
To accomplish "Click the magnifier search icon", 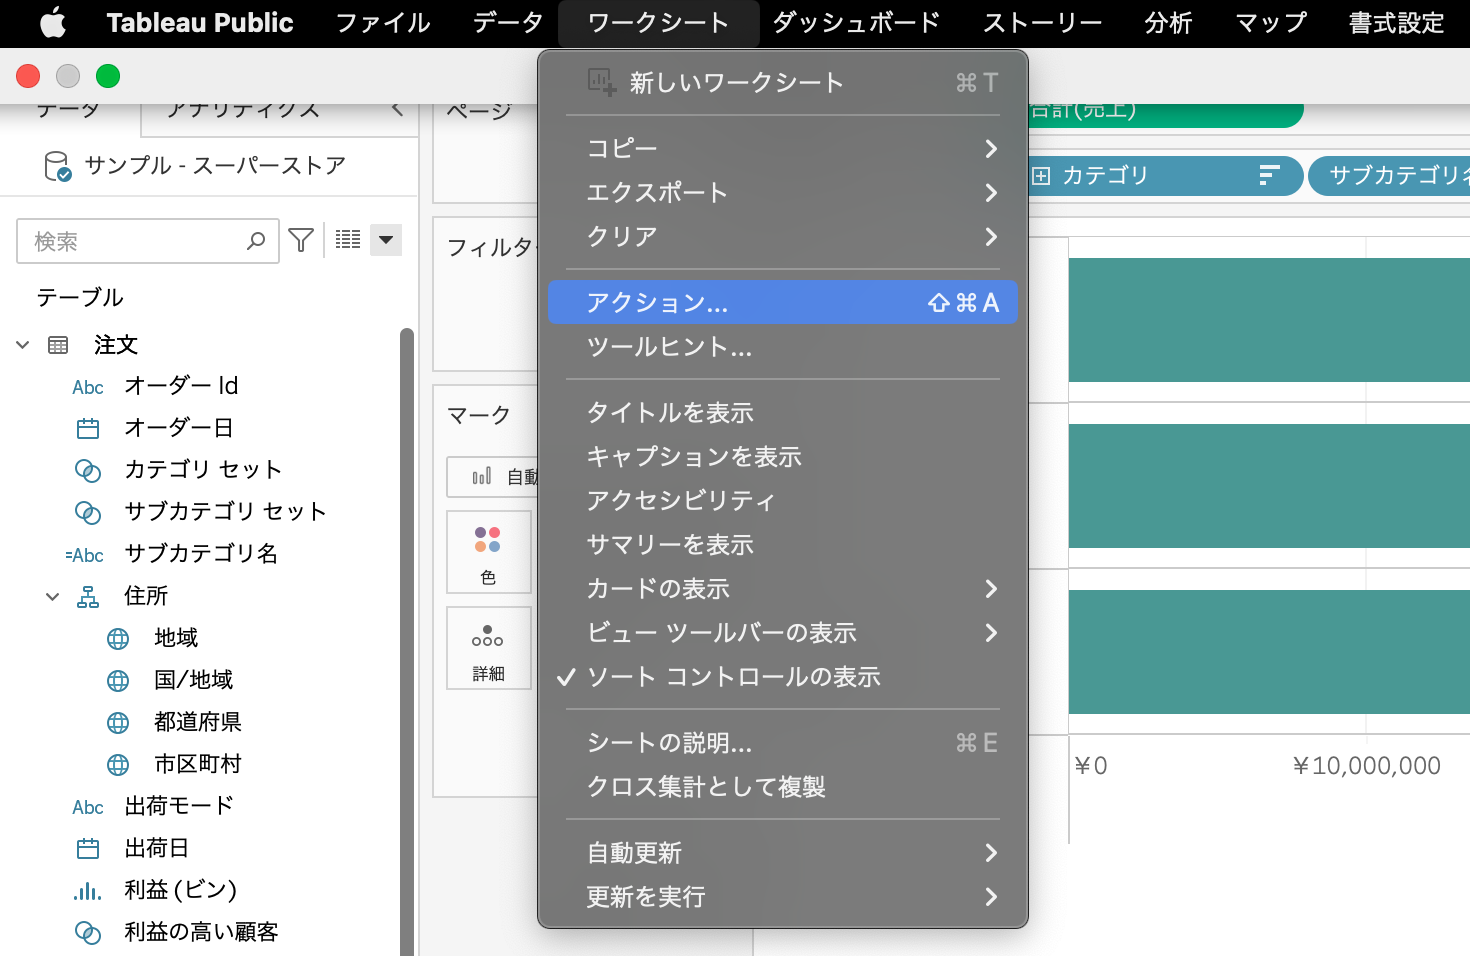I will pos(256,241).
